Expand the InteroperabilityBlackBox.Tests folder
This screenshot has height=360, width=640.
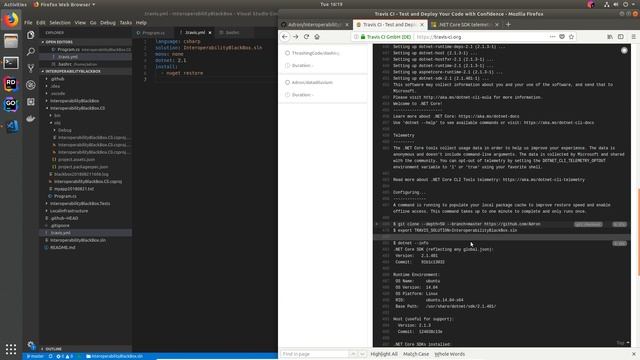80,204
